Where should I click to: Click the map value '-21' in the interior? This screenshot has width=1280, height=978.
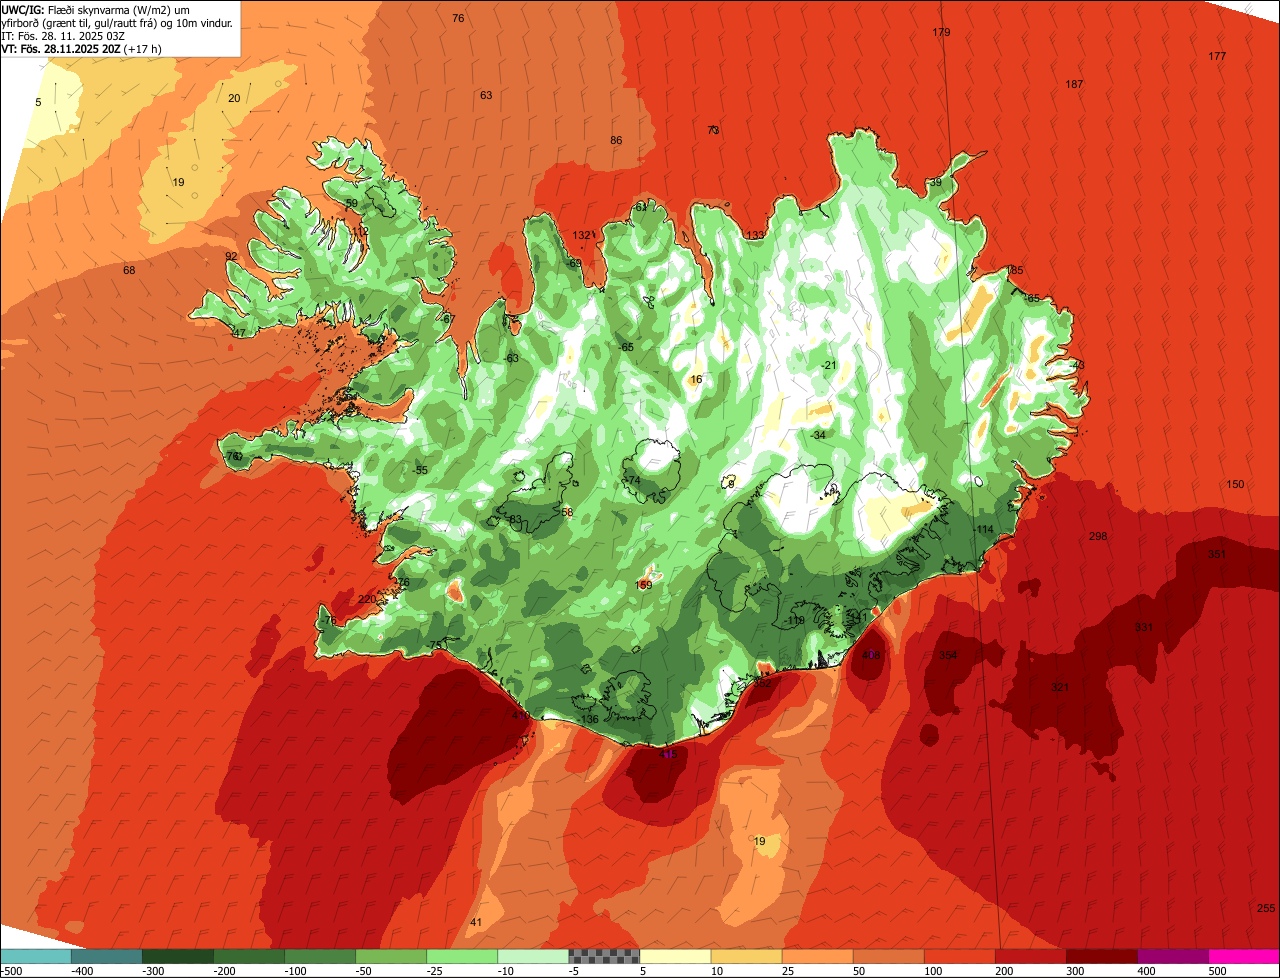pyautogui.click(x=828, y=365)
